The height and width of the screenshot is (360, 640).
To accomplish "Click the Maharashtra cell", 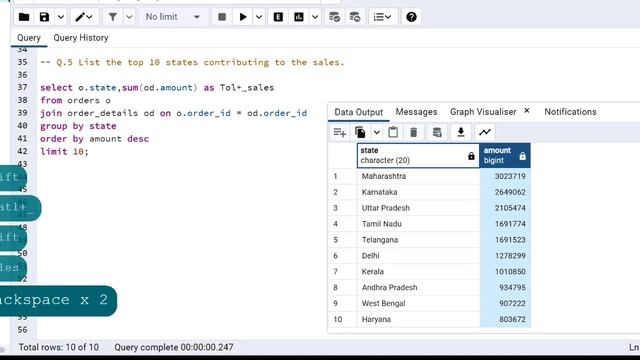I will pos(418,176).
